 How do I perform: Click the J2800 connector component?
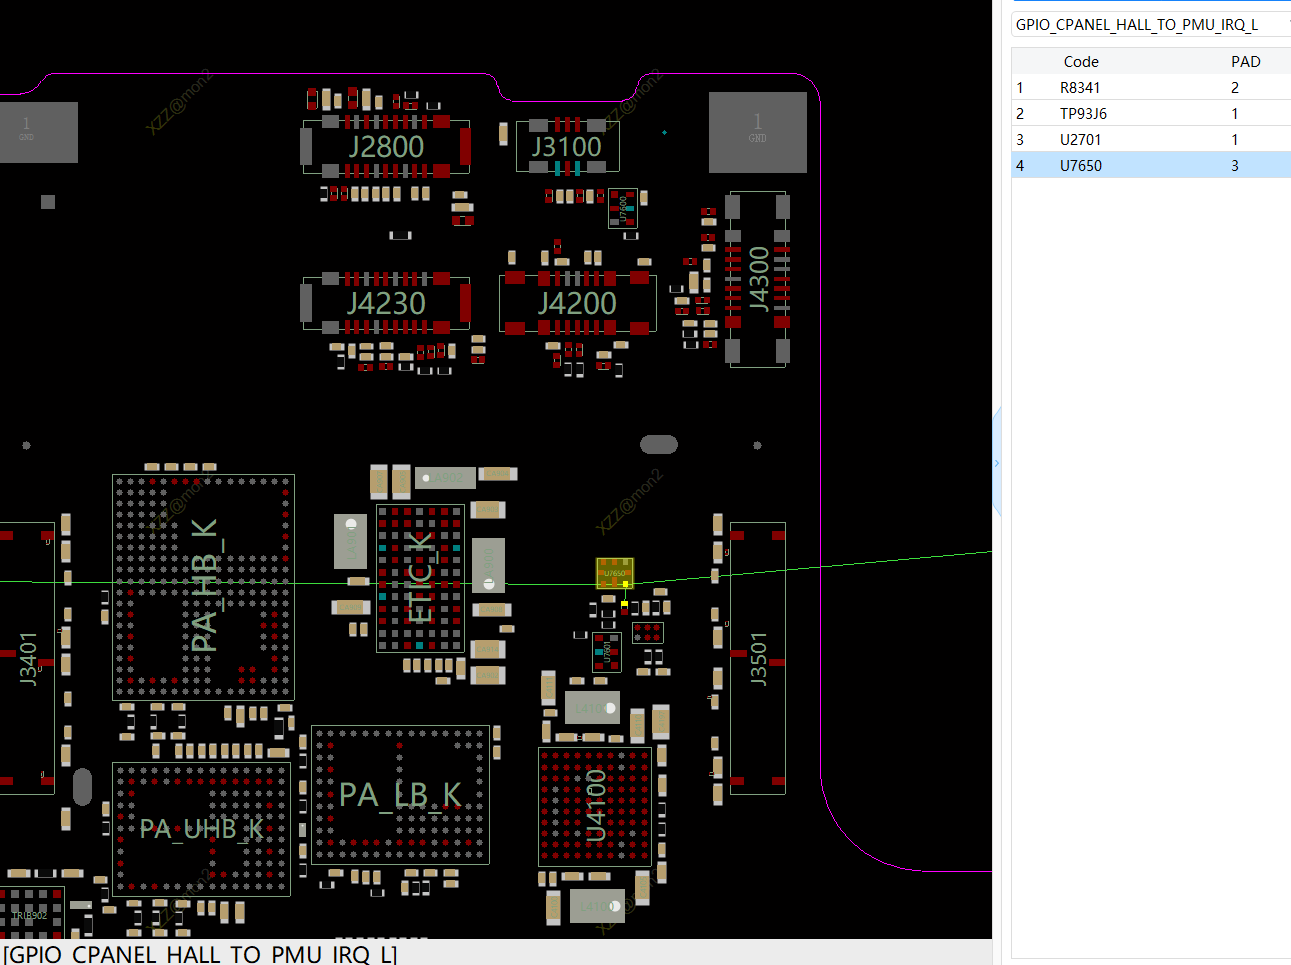[386, 147]
